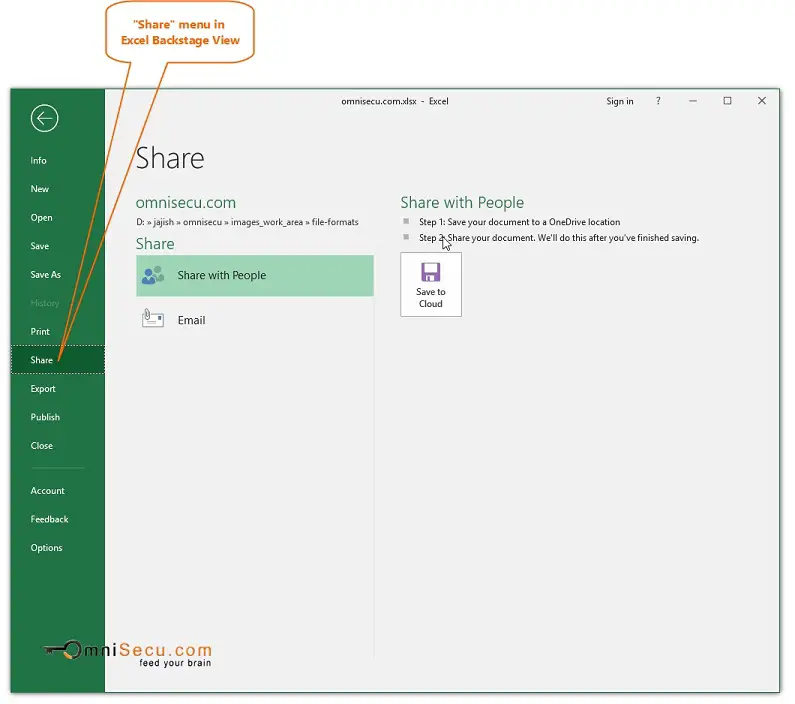The image size is (795, 704).
Task: Click the large Share page heading
Action: click(x=170, y=158)
